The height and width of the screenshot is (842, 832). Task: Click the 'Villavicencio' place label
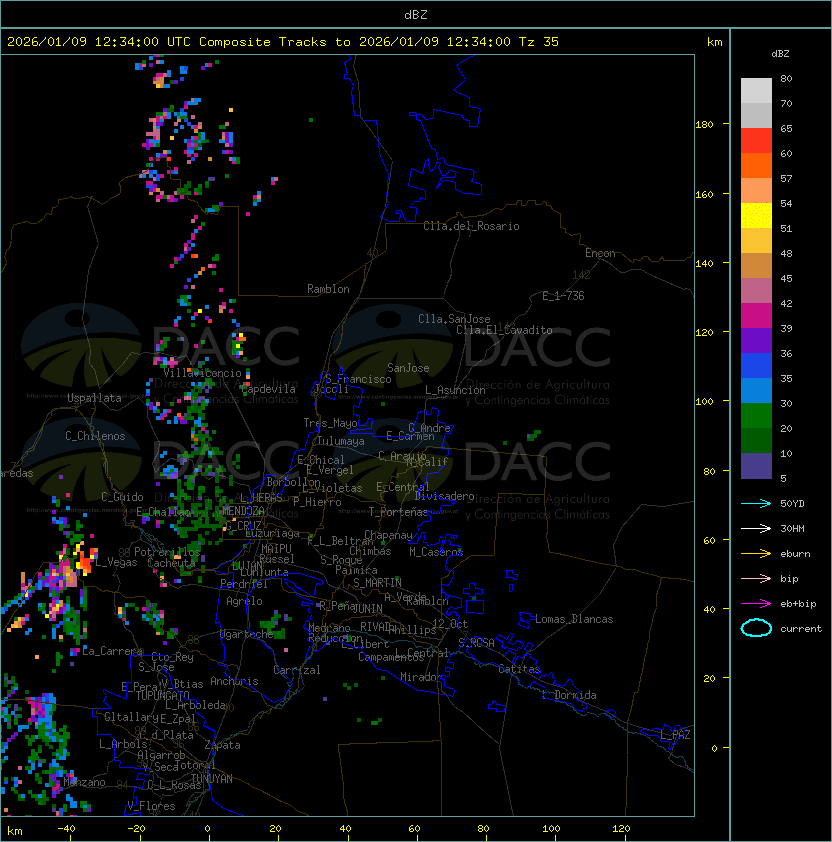[x=202, y=373]
